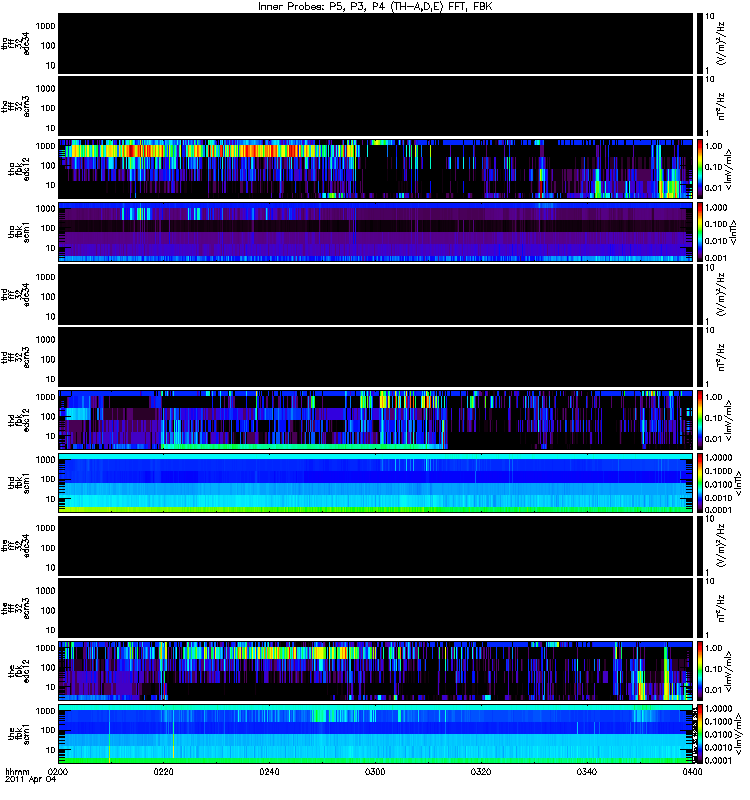Click the <|mV/m|> unit label beside thd fbk edc12
The image size is (750, 800).
729,420
